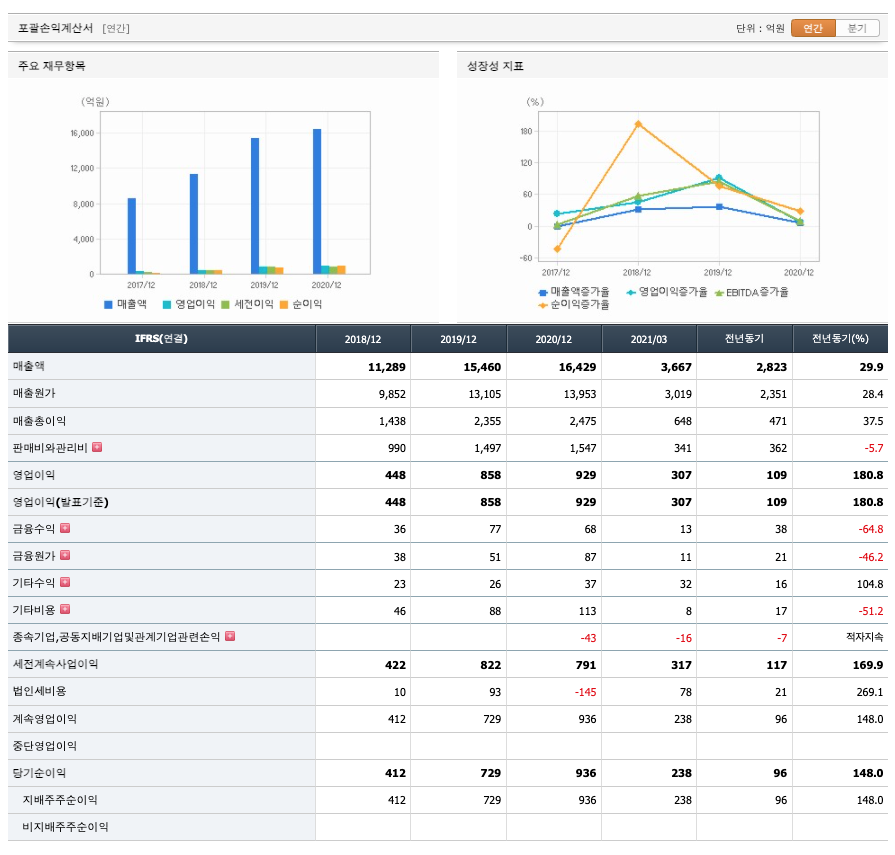895x855 pixels.
Task: Click the 13,953 매출원가 value
Action: click(579, 394)
